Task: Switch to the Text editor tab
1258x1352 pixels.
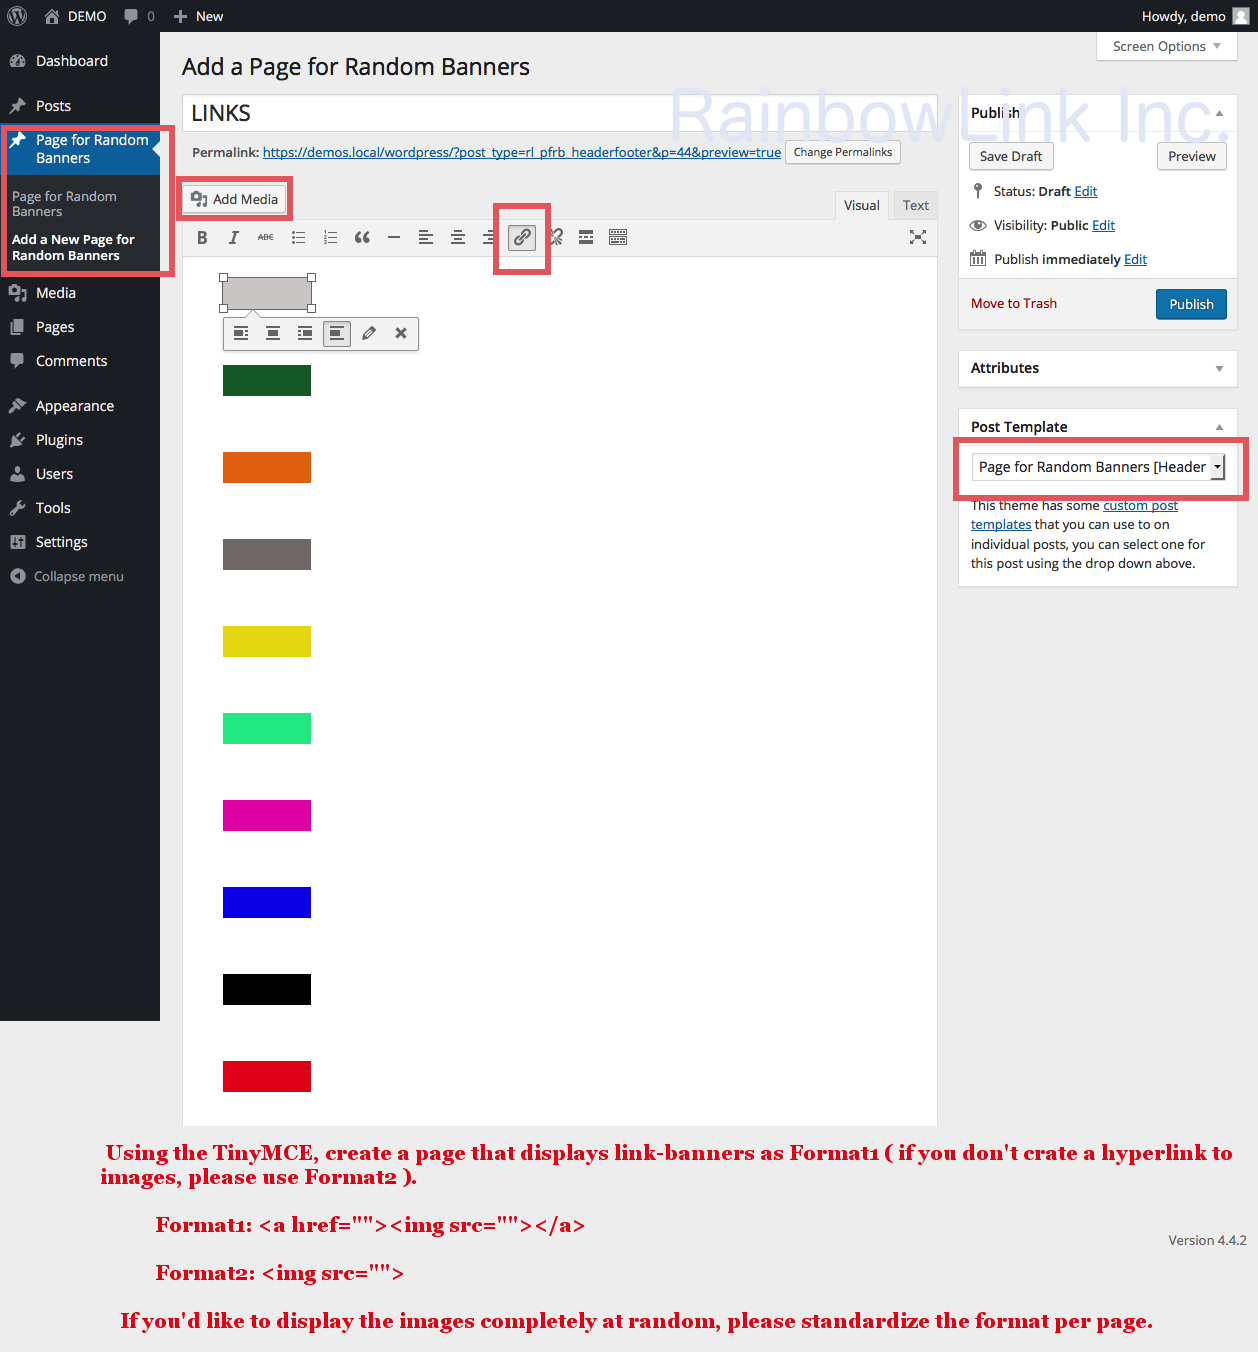Action: [915, 205]
